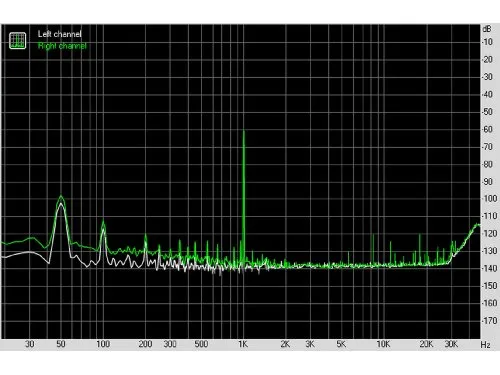Click the -140 dB axis label
The width and height of the screenshot is (500, 375).
[x=489, y=268]
